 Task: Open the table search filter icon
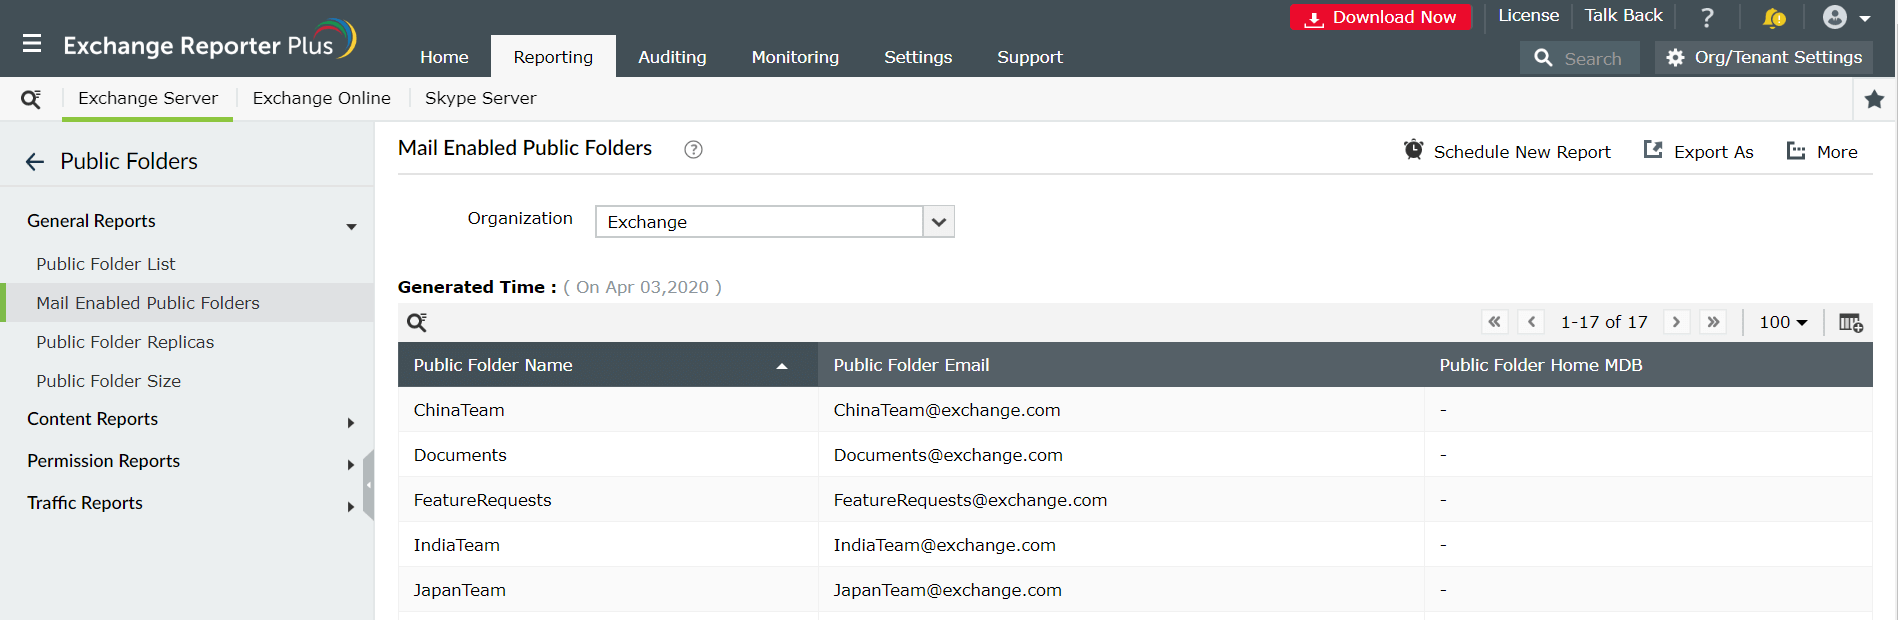pyautogui.click(x=417, y=322)
